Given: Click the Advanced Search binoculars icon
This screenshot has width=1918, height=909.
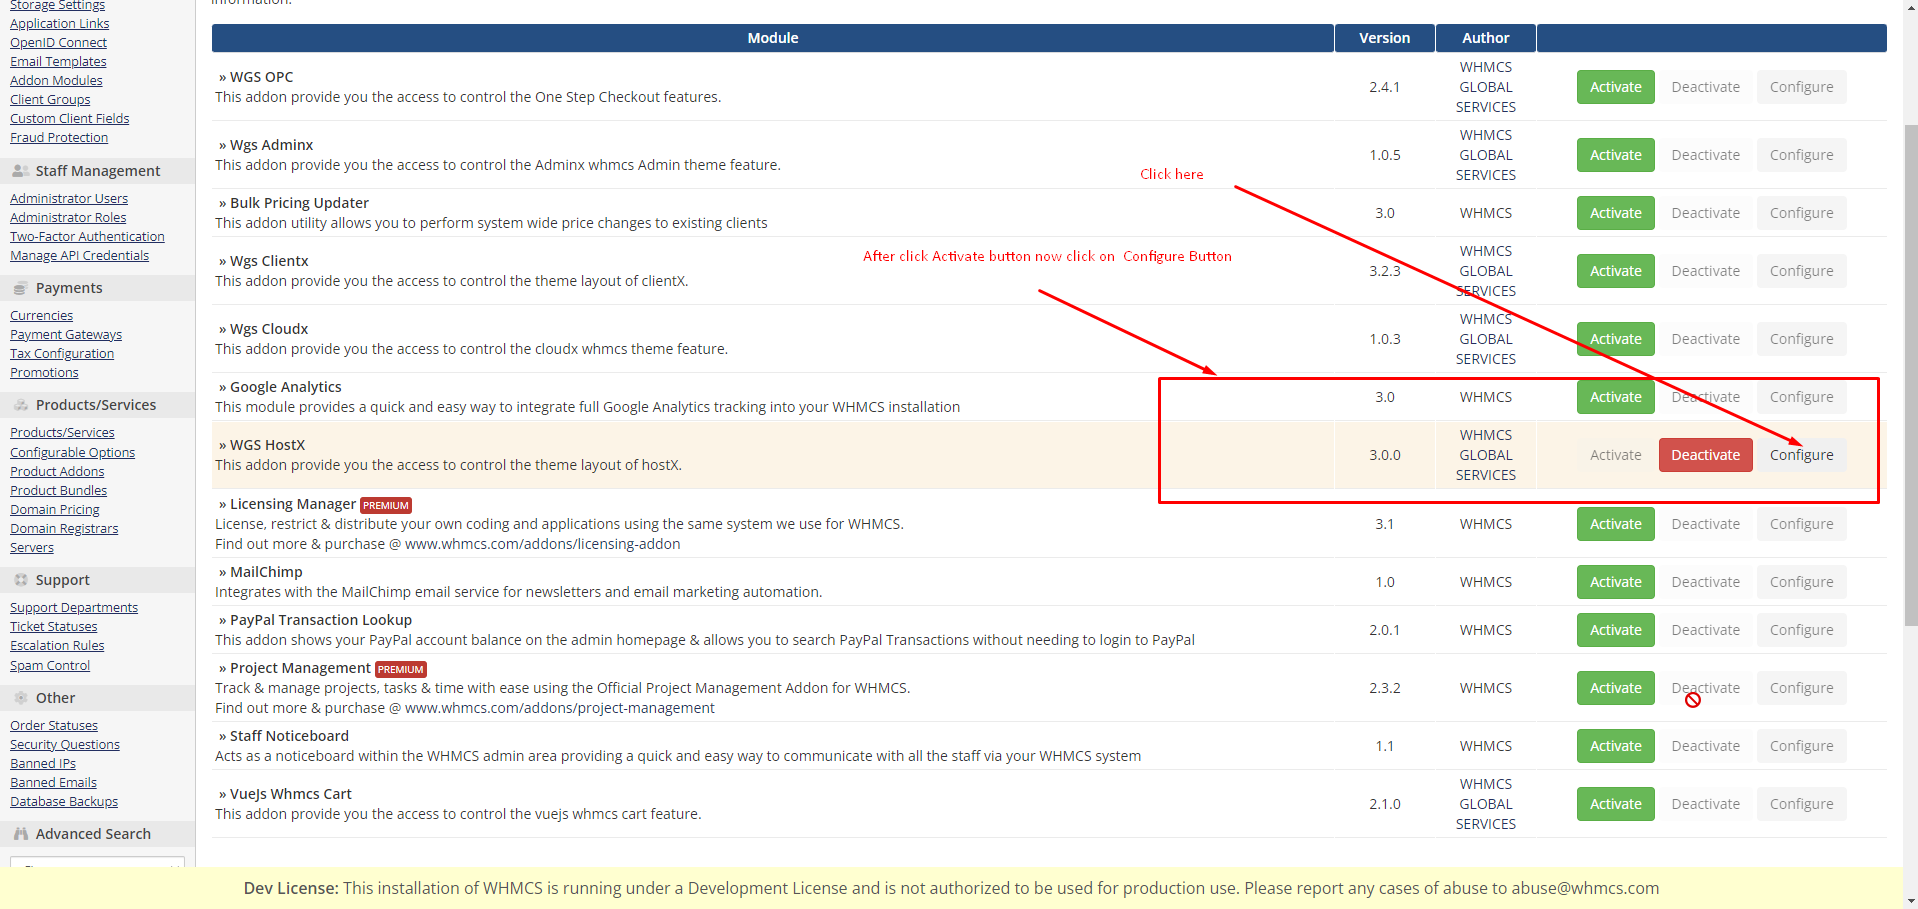Looking at the screenshot, I should (x=20, y=834).
